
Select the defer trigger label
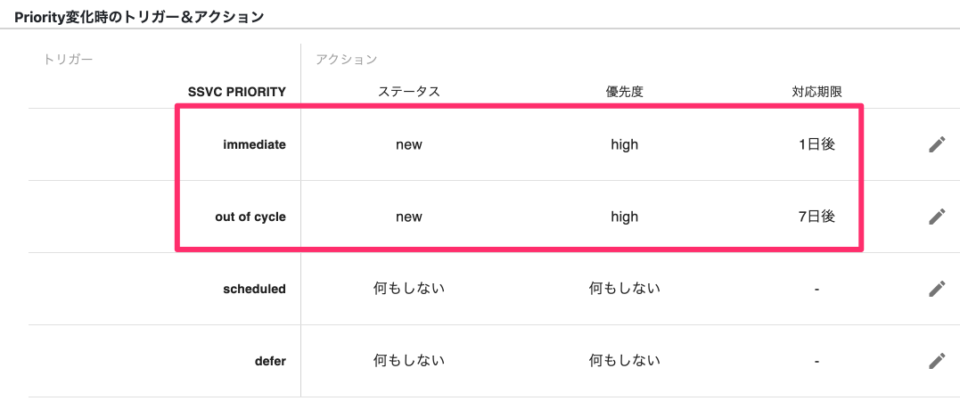click(270, 361)
